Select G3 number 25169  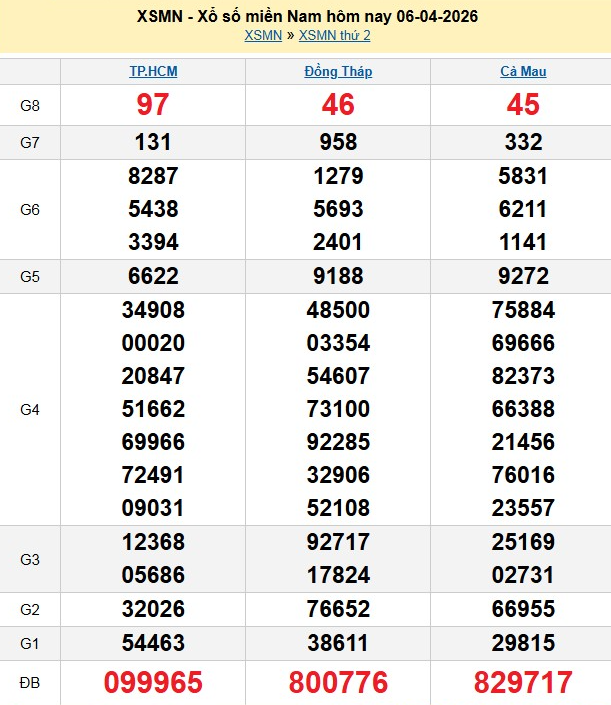pyautogui.click(x=523, y=542)
